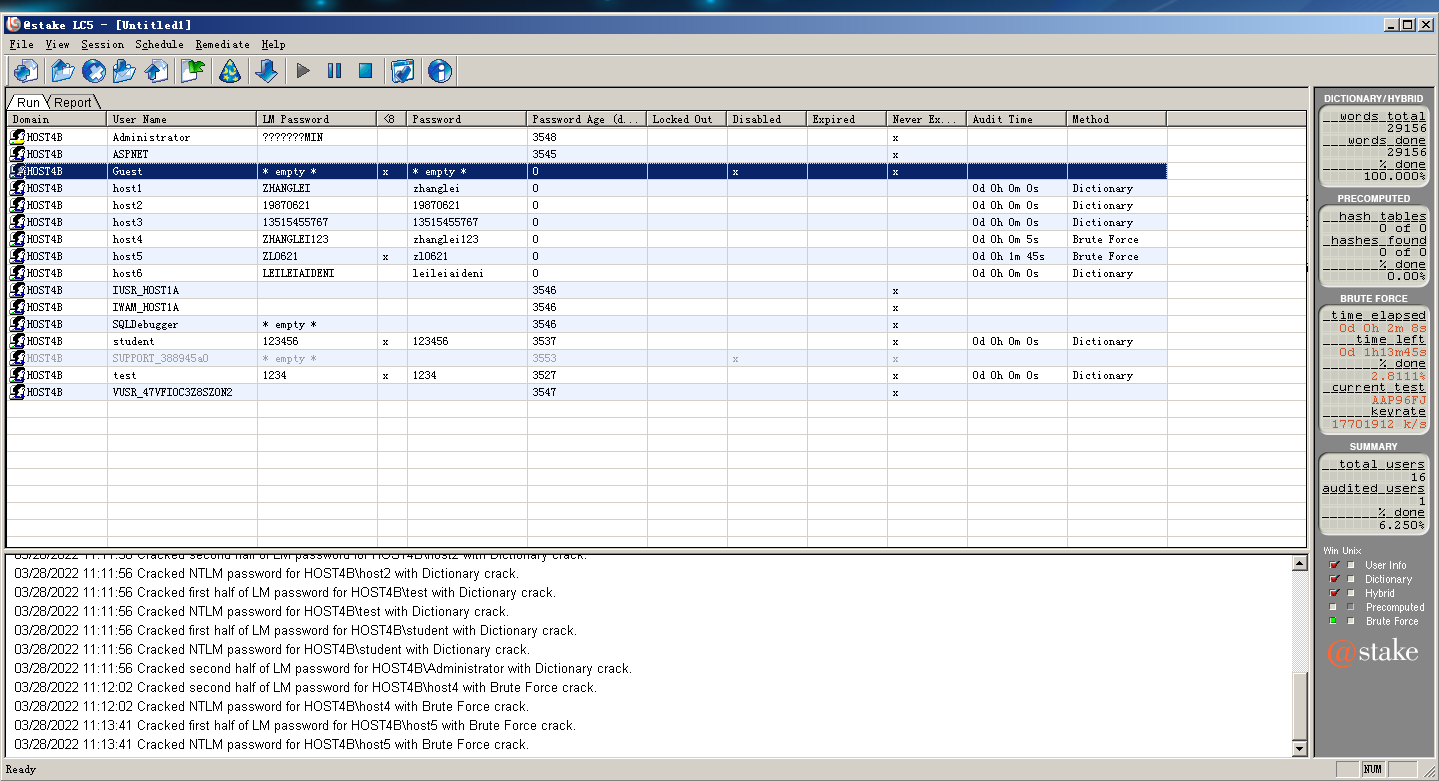Toggle the Win Dictionary checkbox
Viewport: 1439px width, 781px height.
coord(1333,579)
